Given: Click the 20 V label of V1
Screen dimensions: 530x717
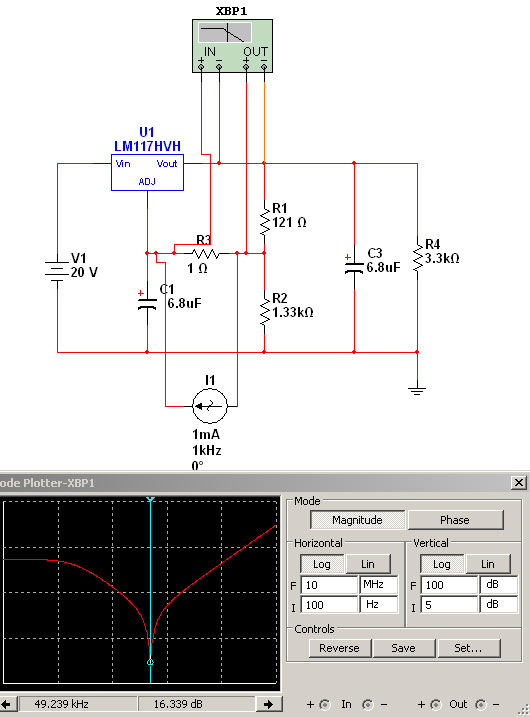Looking at the screenshot, I should click(x=84, y=272).
